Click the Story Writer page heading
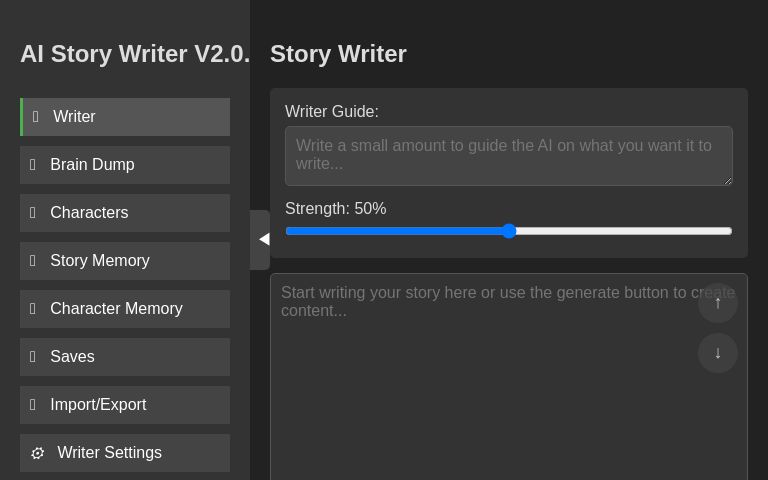Image resolution: width=768 pixels, height=480 pixels. (x=338, y=54)
